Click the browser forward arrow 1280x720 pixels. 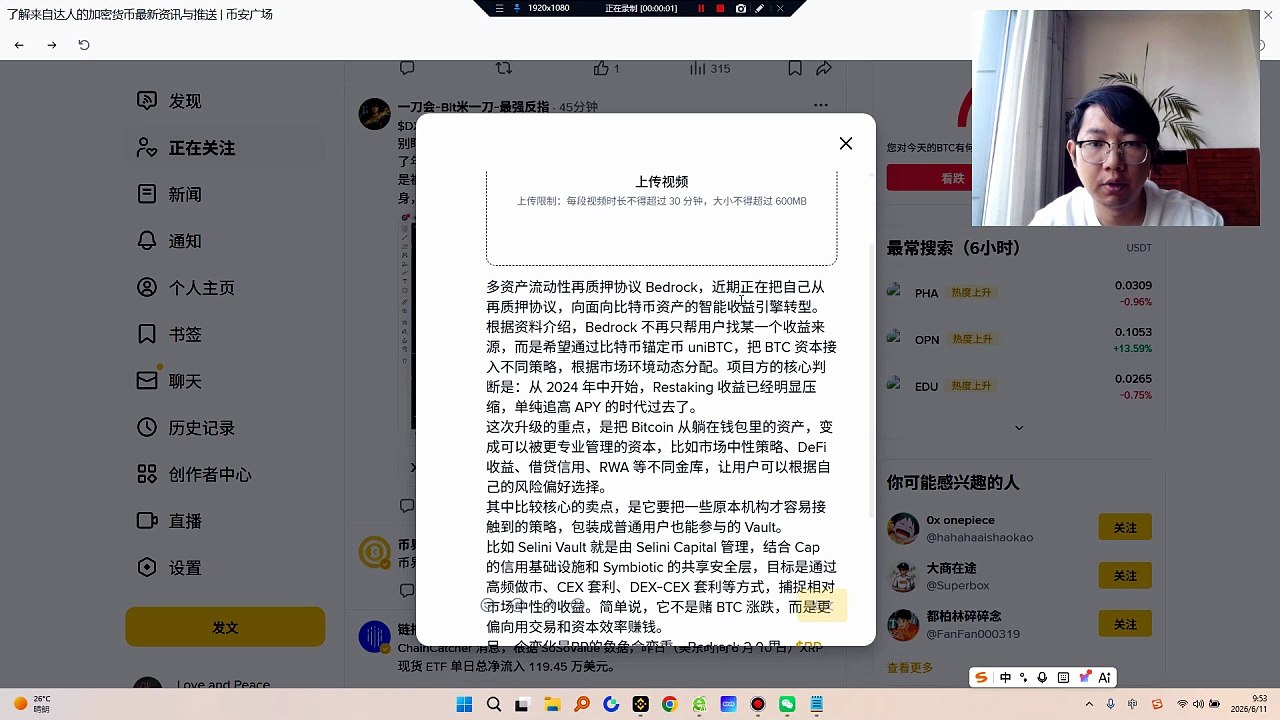tap(52, 45)
